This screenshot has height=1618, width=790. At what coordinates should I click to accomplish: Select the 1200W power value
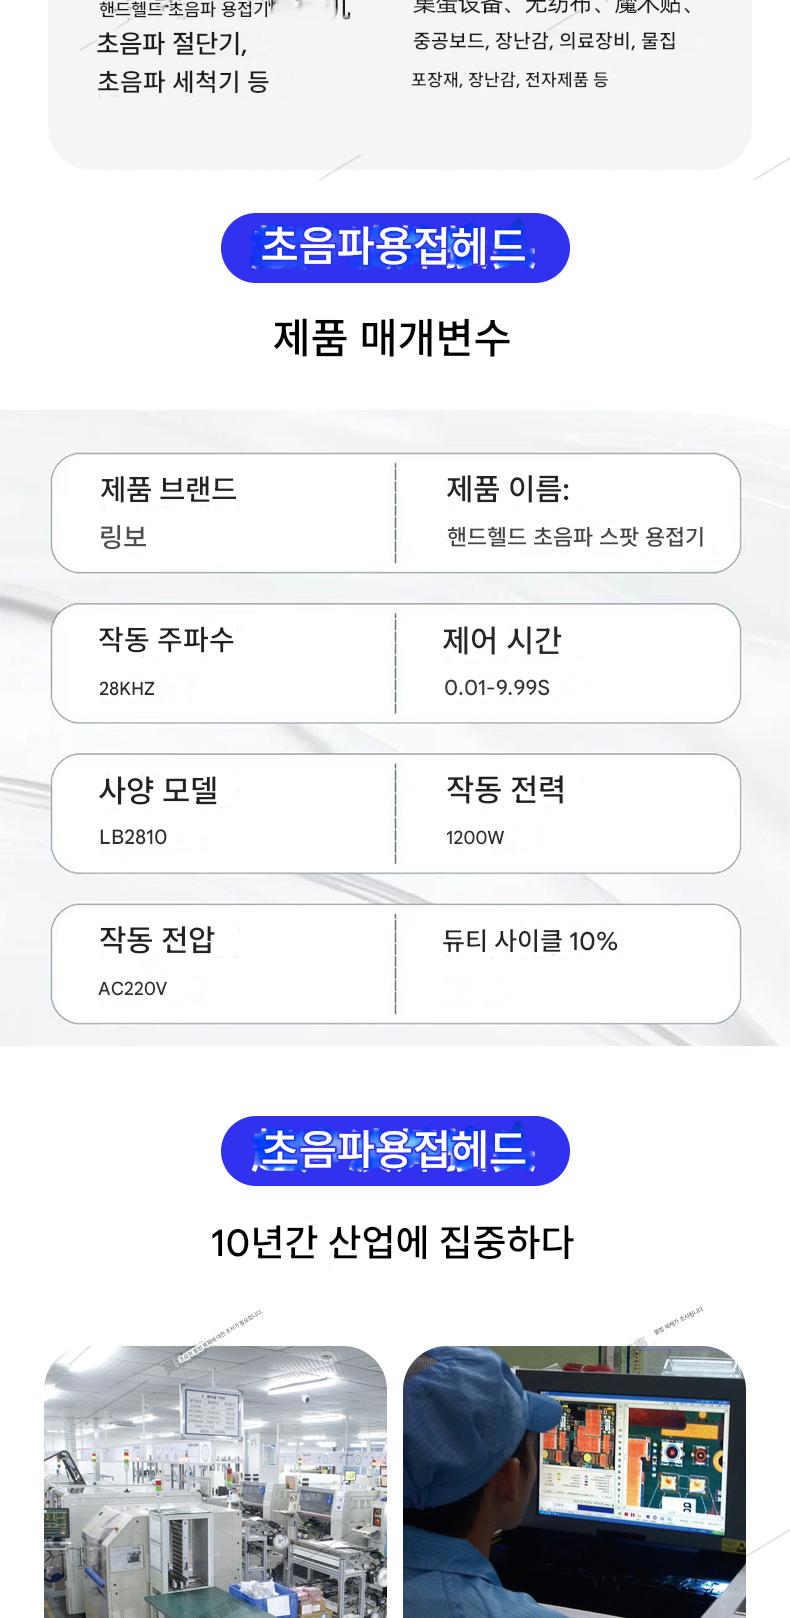[475, 838]
